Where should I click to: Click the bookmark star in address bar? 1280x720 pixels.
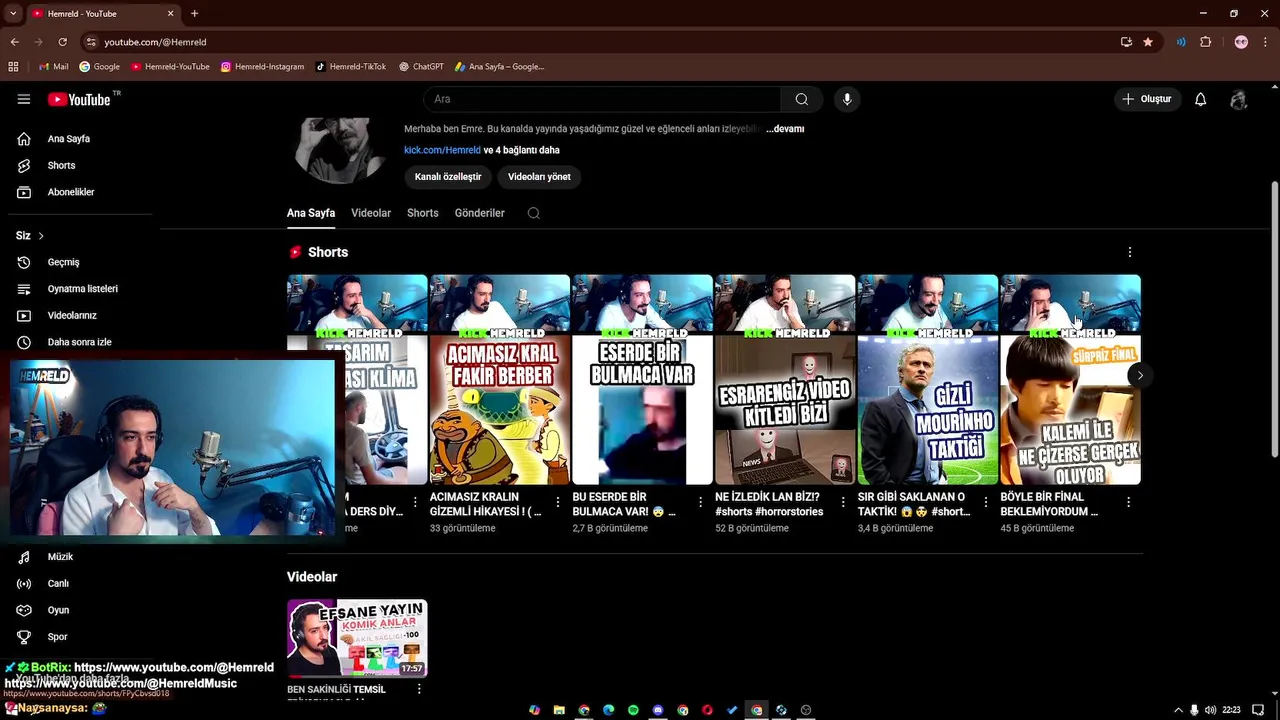1148,42
